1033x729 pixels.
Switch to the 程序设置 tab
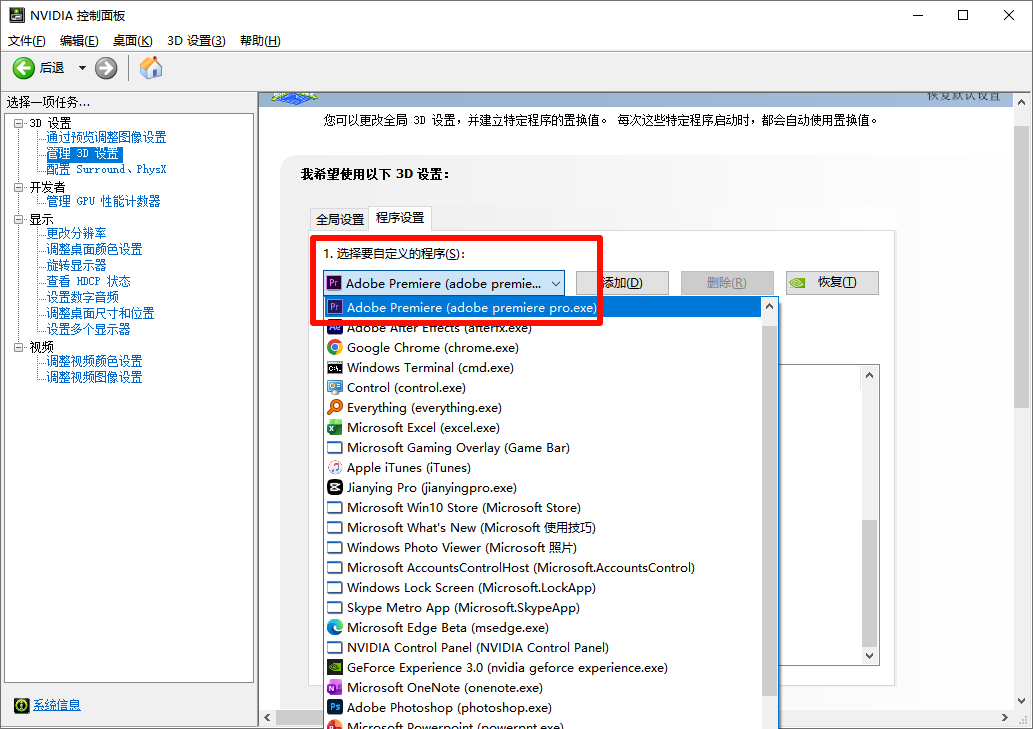pos(400,217)
